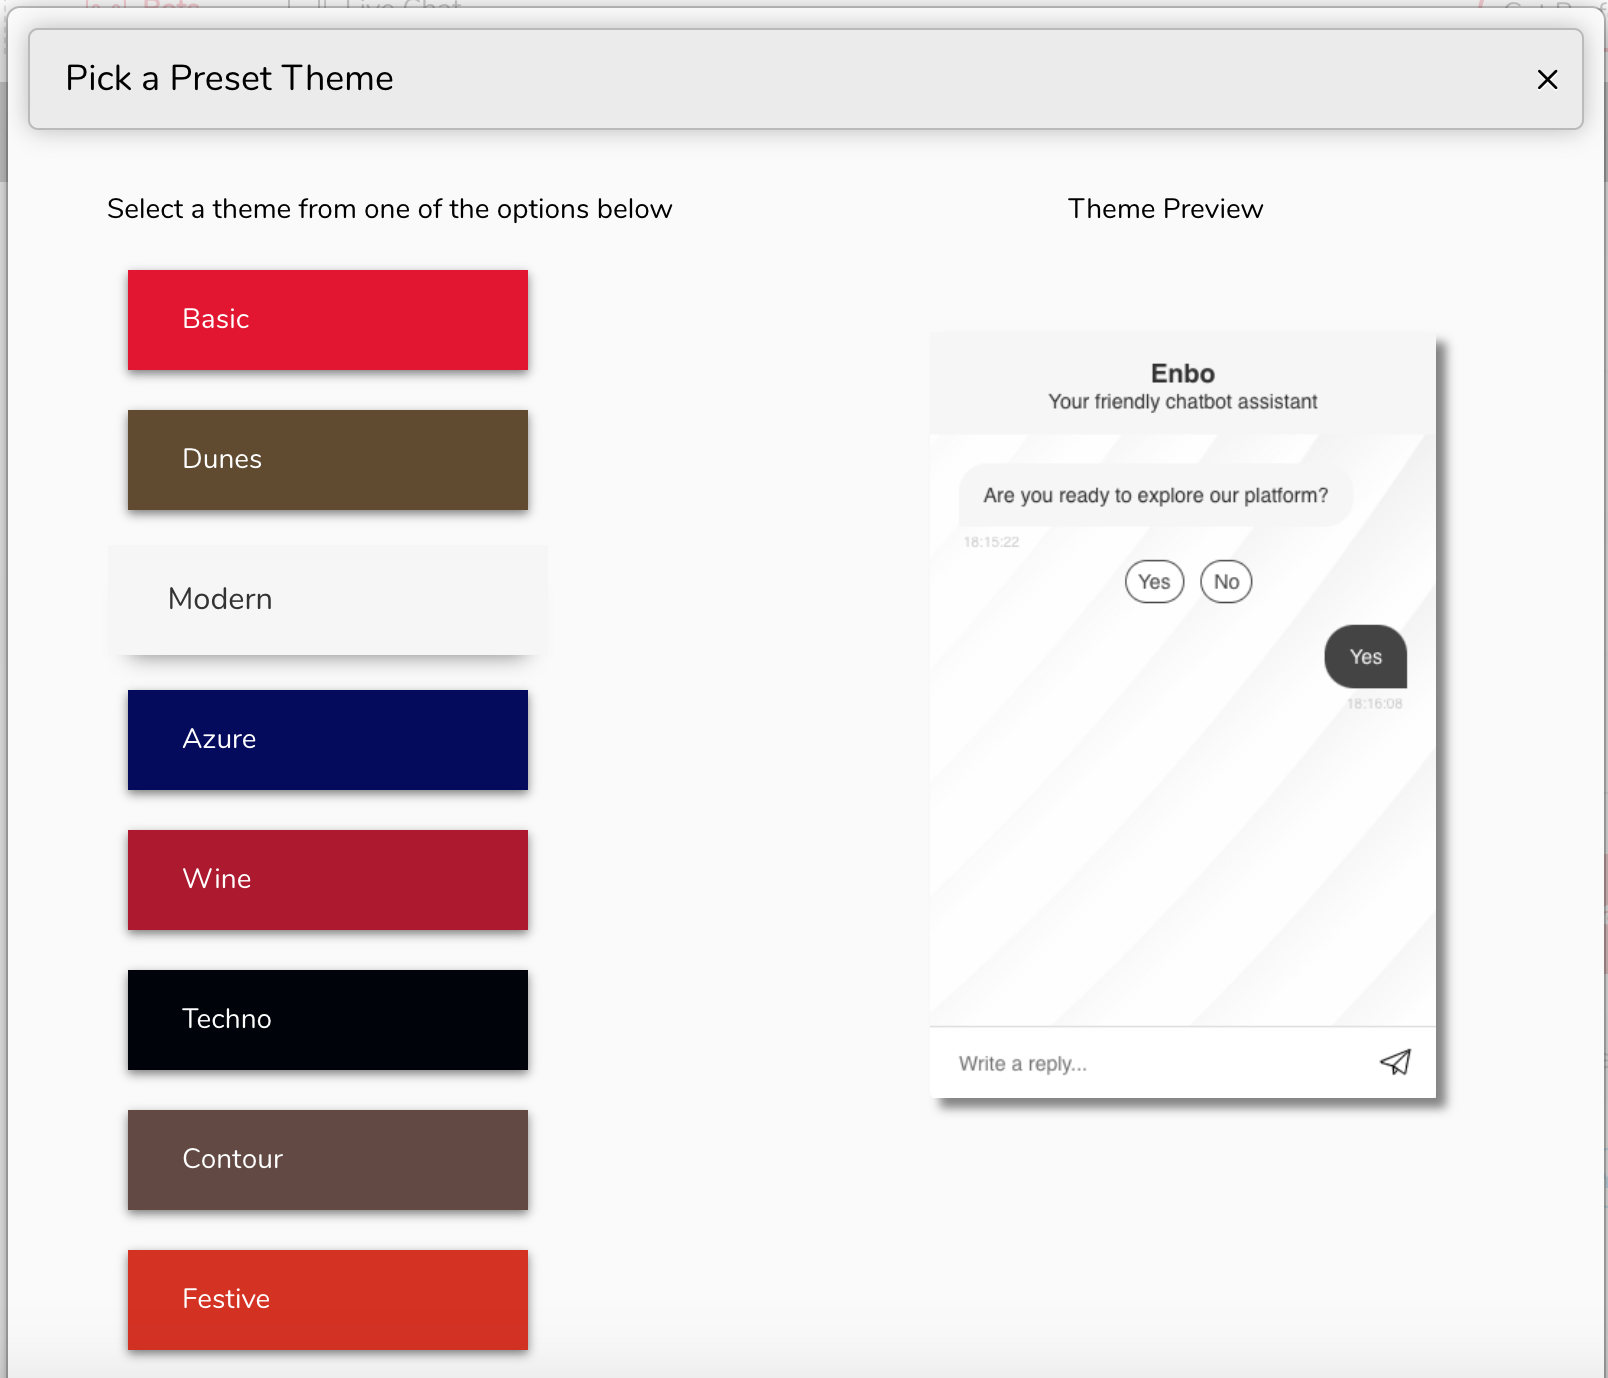Screen dimensions: 1608x1378
Task: Click the Enbo chatbot title
Action: pos(1183,373)
